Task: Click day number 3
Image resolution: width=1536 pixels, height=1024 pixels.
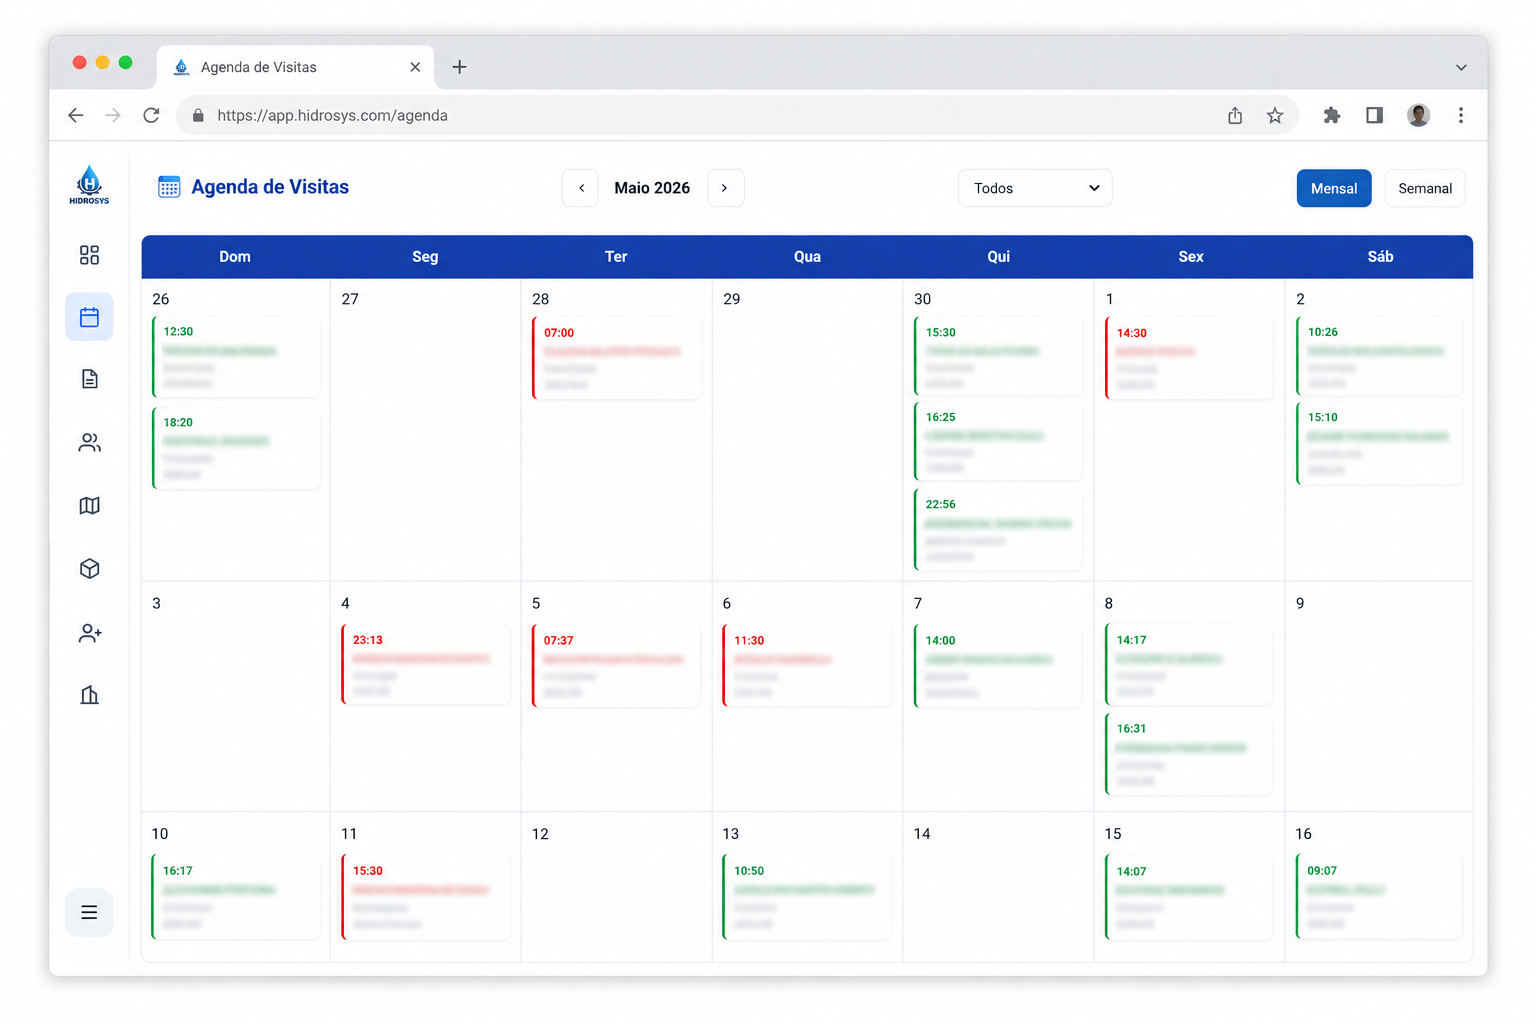Action: coord(156,603)
